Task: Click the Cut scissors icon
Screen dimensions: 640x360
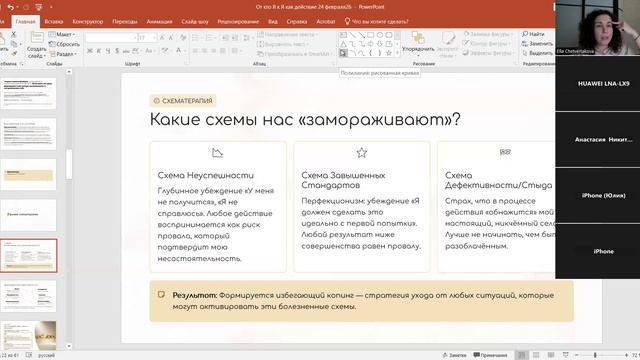Action: [x=13, y=34]
